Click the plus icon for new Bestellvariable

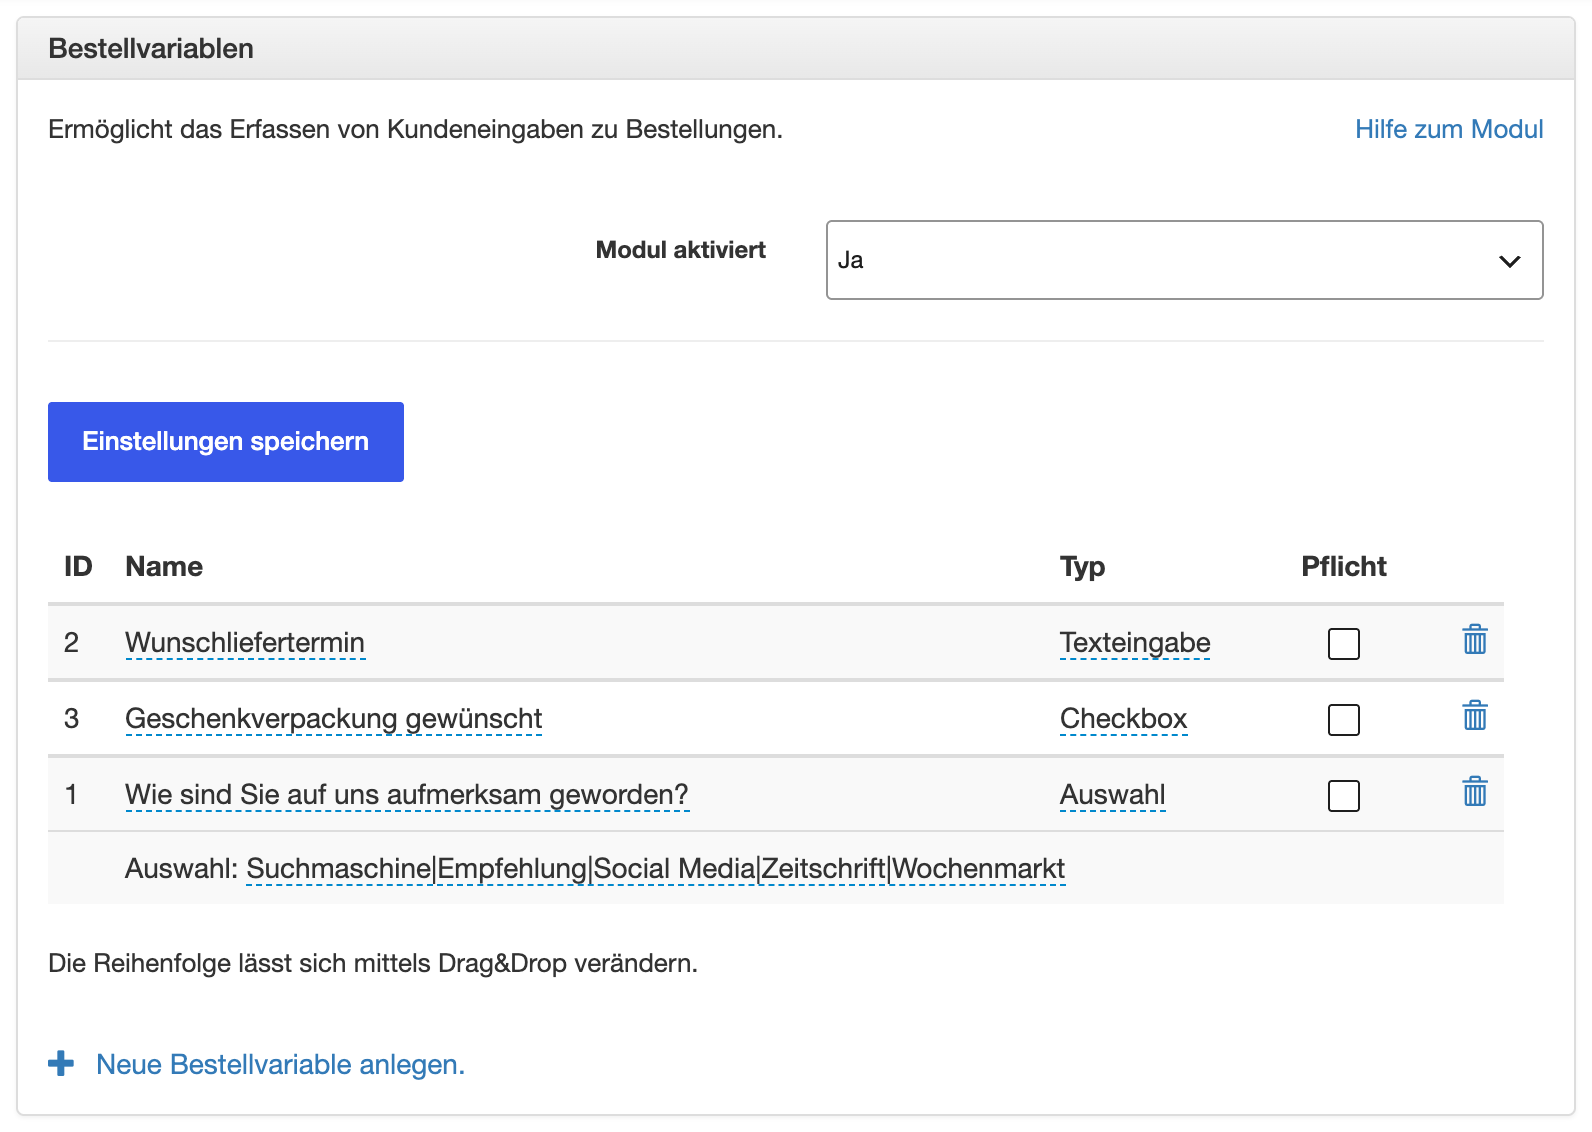(61, 1063)
